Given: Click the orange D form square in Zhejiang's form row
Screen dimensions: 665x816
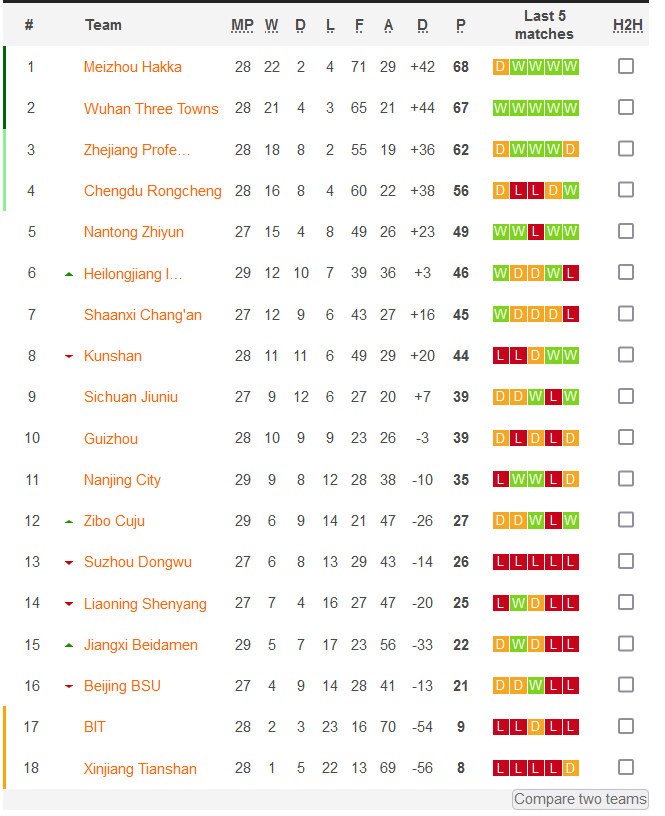Looking at the screenshot, I should (x=499, y=149).
